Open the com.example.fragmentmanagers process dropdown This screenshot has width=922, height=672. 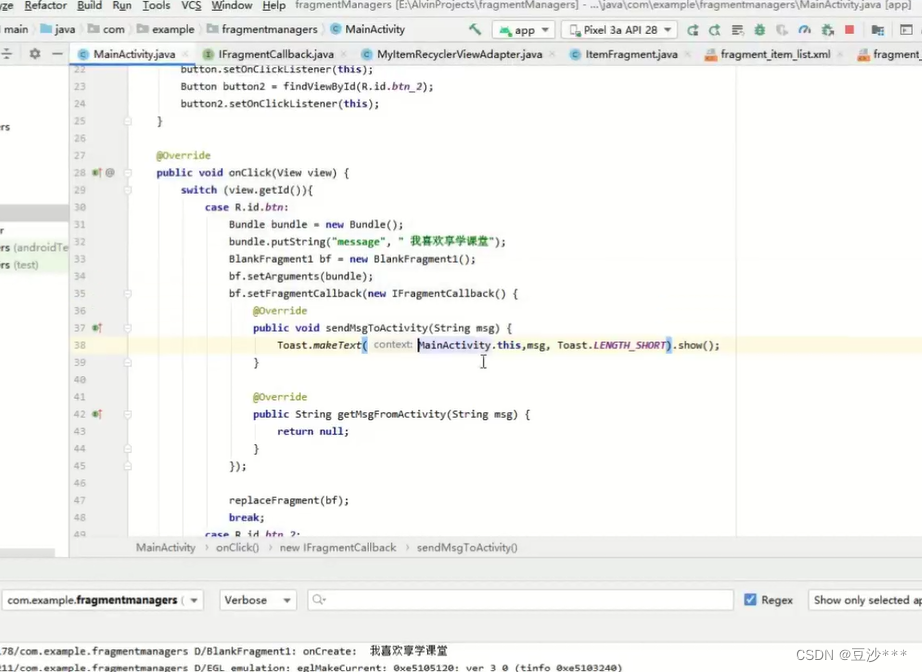pyautogui.click(x=102, y=600)
